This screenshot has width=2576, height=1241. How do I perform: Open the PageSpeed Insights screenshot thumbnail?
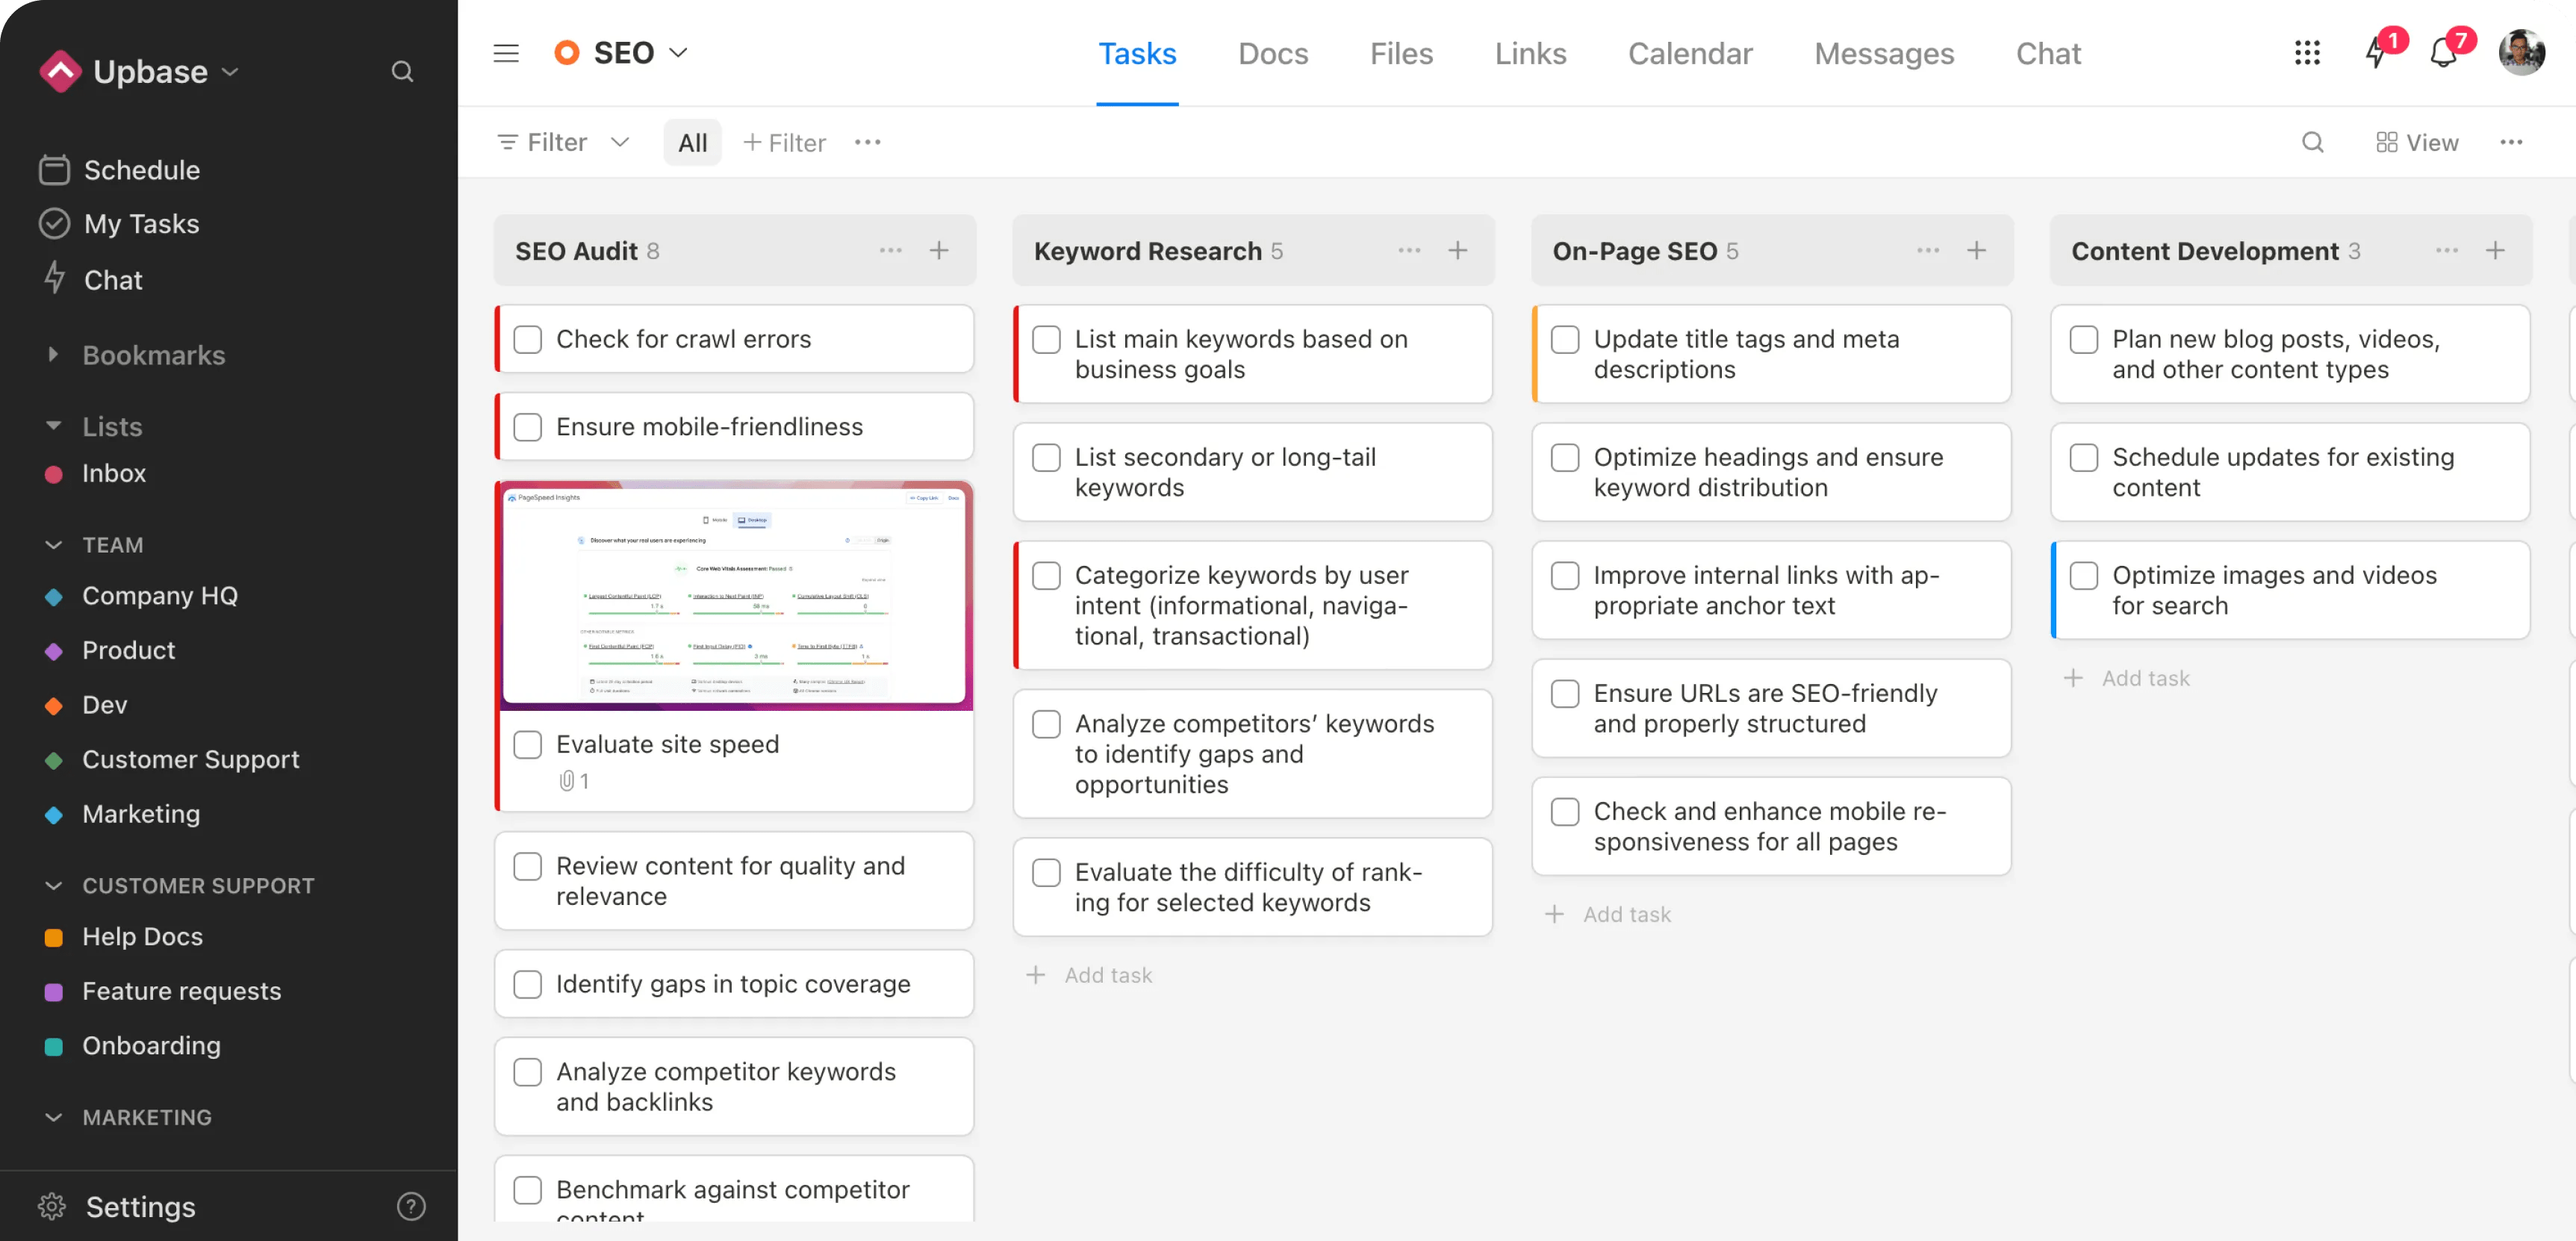pyautogui.click(x=734, y=596)
